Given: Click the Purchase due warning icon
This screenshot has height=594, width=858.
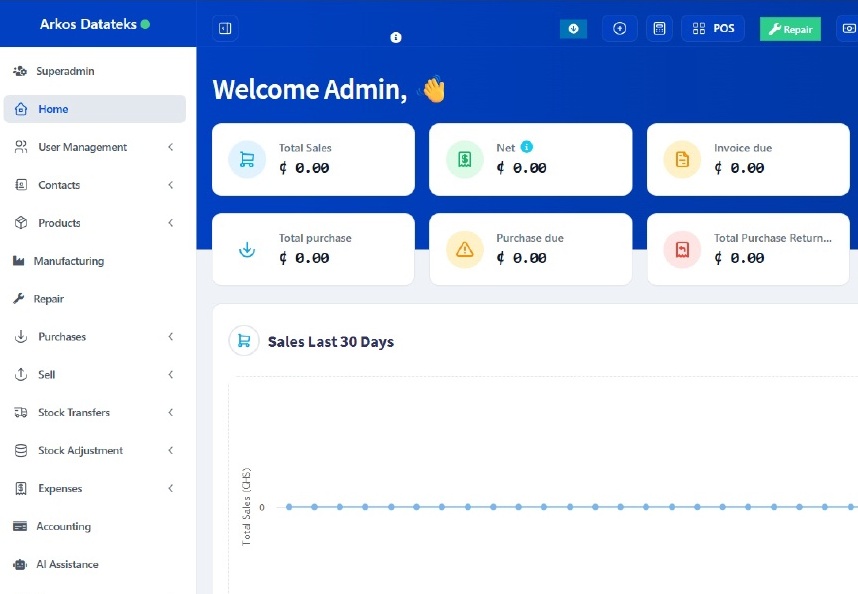Looking at the screenshot, I should [465, 249].
